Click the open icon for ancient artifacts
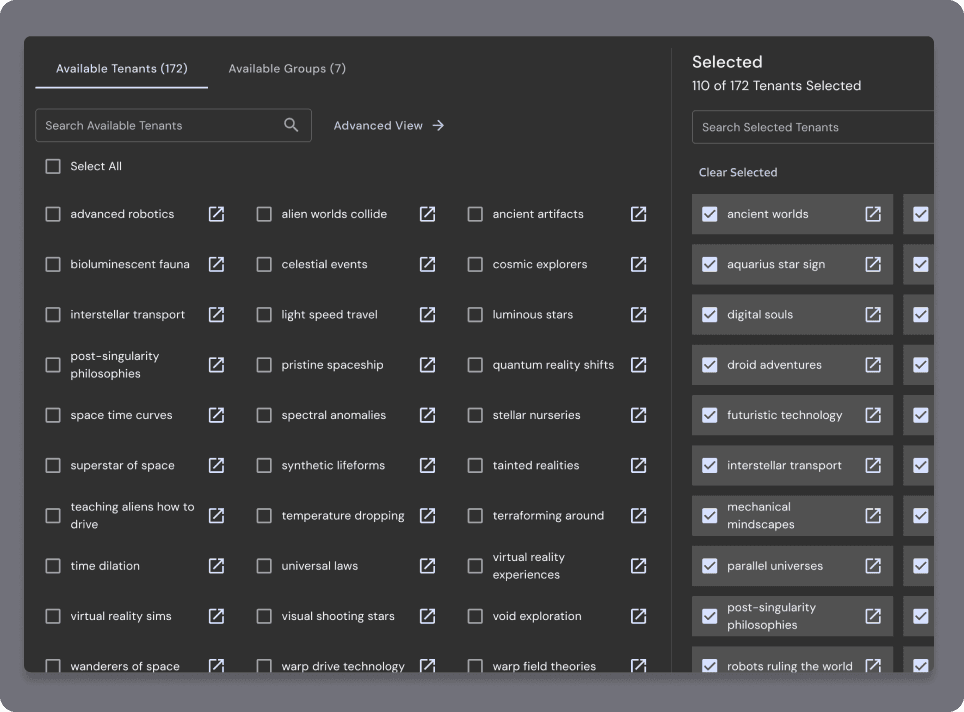The width and height of the screenshot is (964, 712). pos(639,214)
